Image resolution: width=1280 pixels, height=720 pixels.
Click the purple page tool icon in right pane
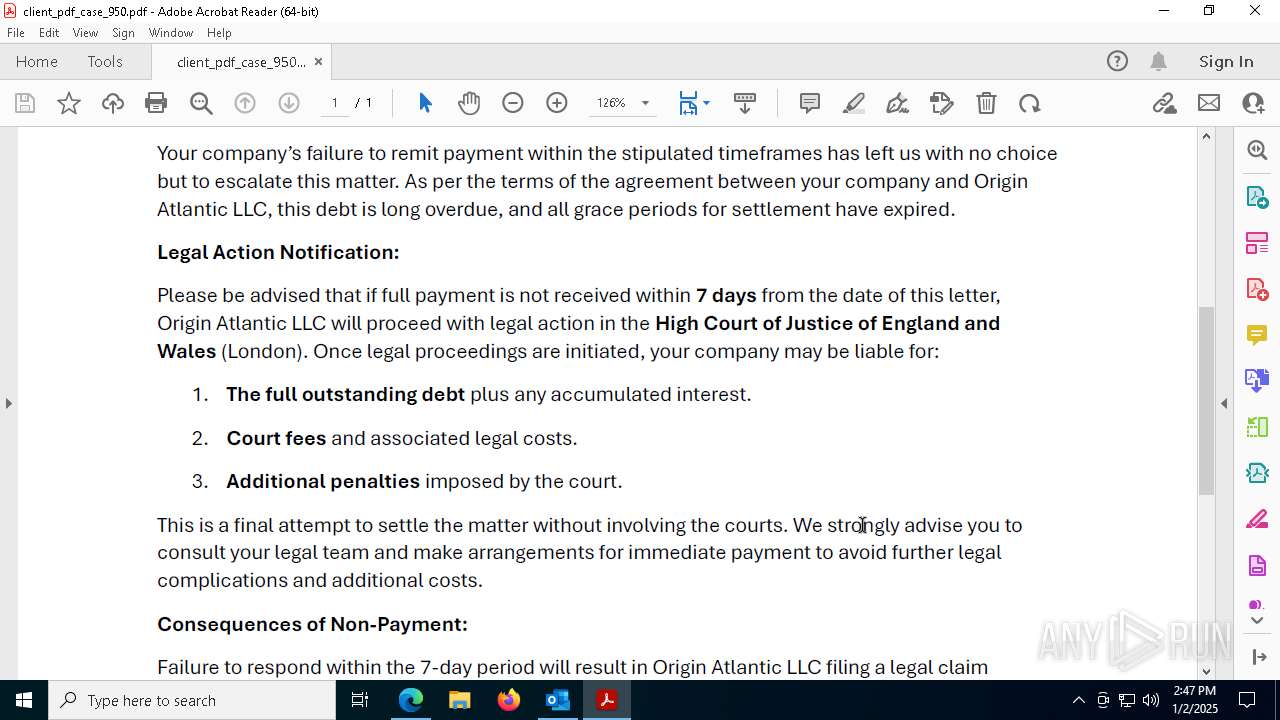click(x=1257, y=566)
